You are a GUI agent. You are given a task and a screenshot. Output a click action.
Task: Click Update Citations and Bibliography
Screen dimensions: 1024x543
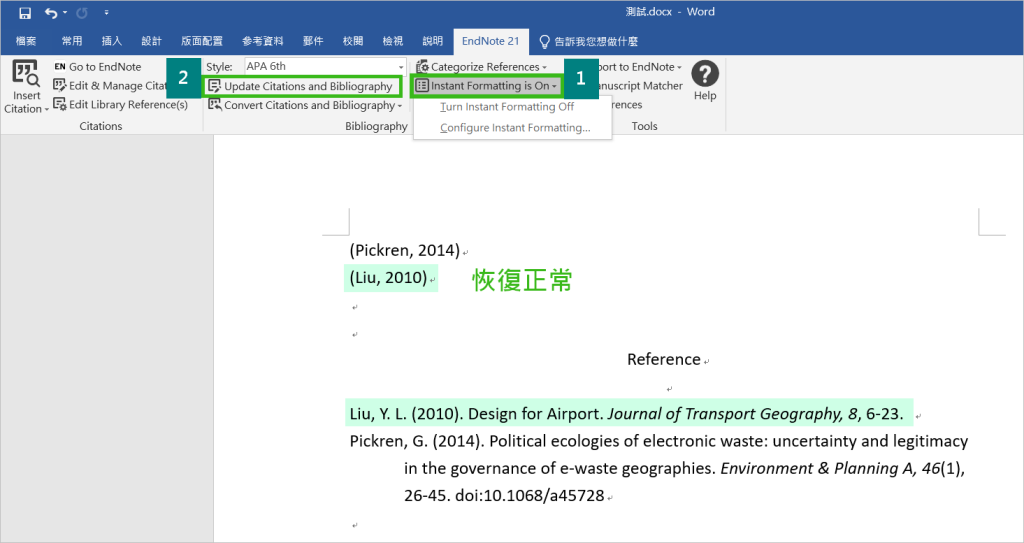point(300,86)
